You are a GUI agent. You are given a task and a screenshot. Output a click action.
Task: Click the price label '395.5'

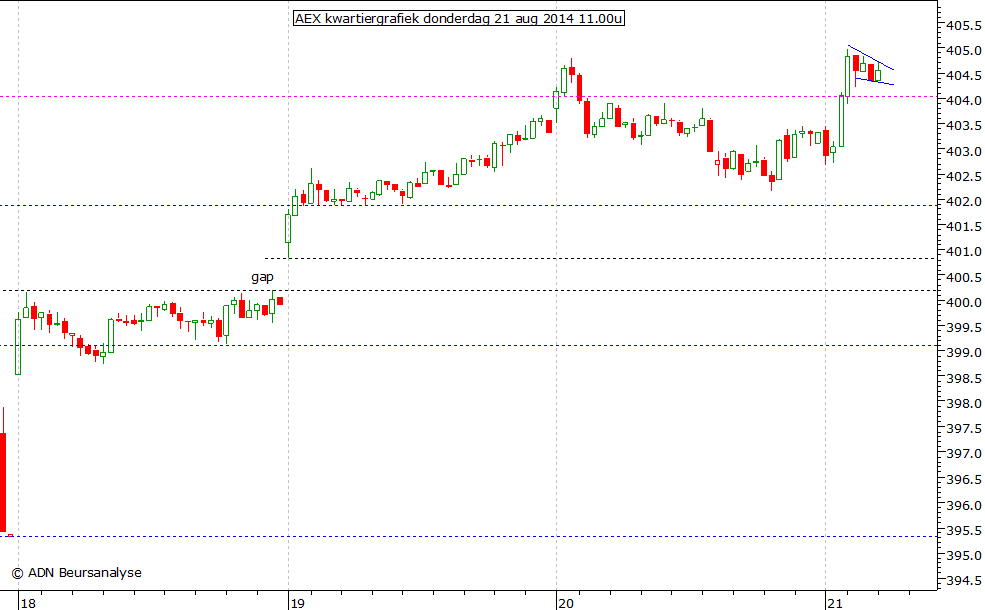[964, 530]
